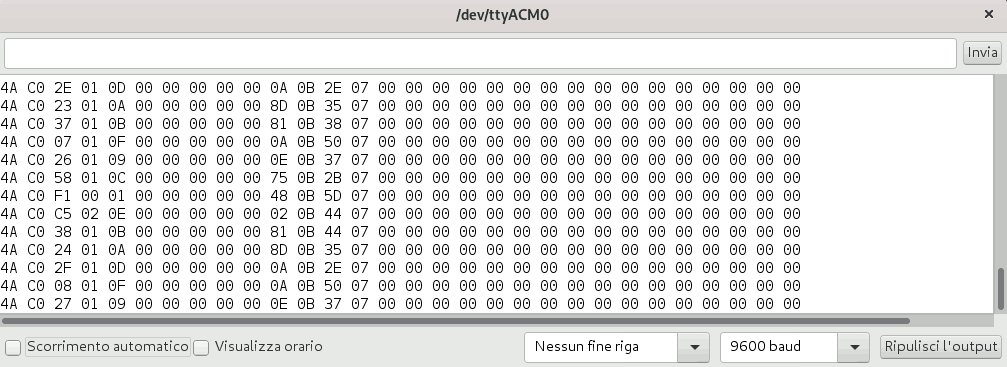Click the Invia send button
The image size is (1007, 367).
pos(983,53)
